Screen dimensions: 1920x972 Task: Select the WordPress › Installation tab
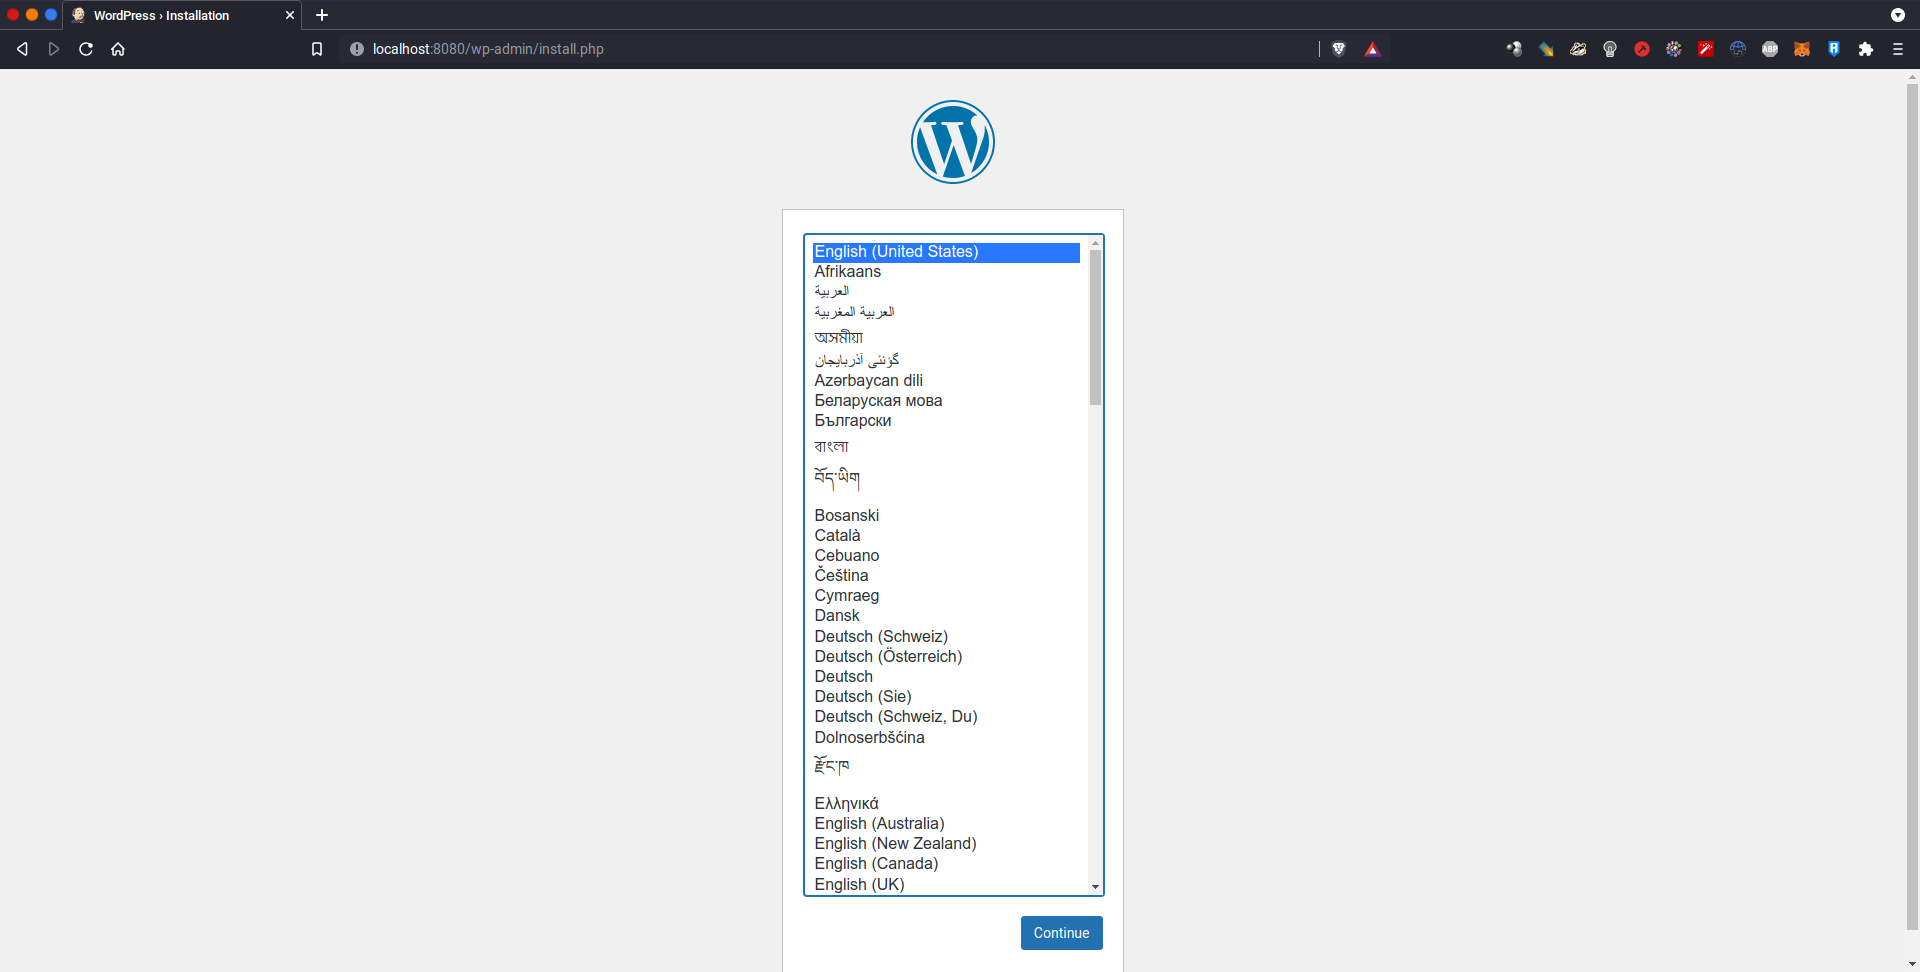pos(182,15)
